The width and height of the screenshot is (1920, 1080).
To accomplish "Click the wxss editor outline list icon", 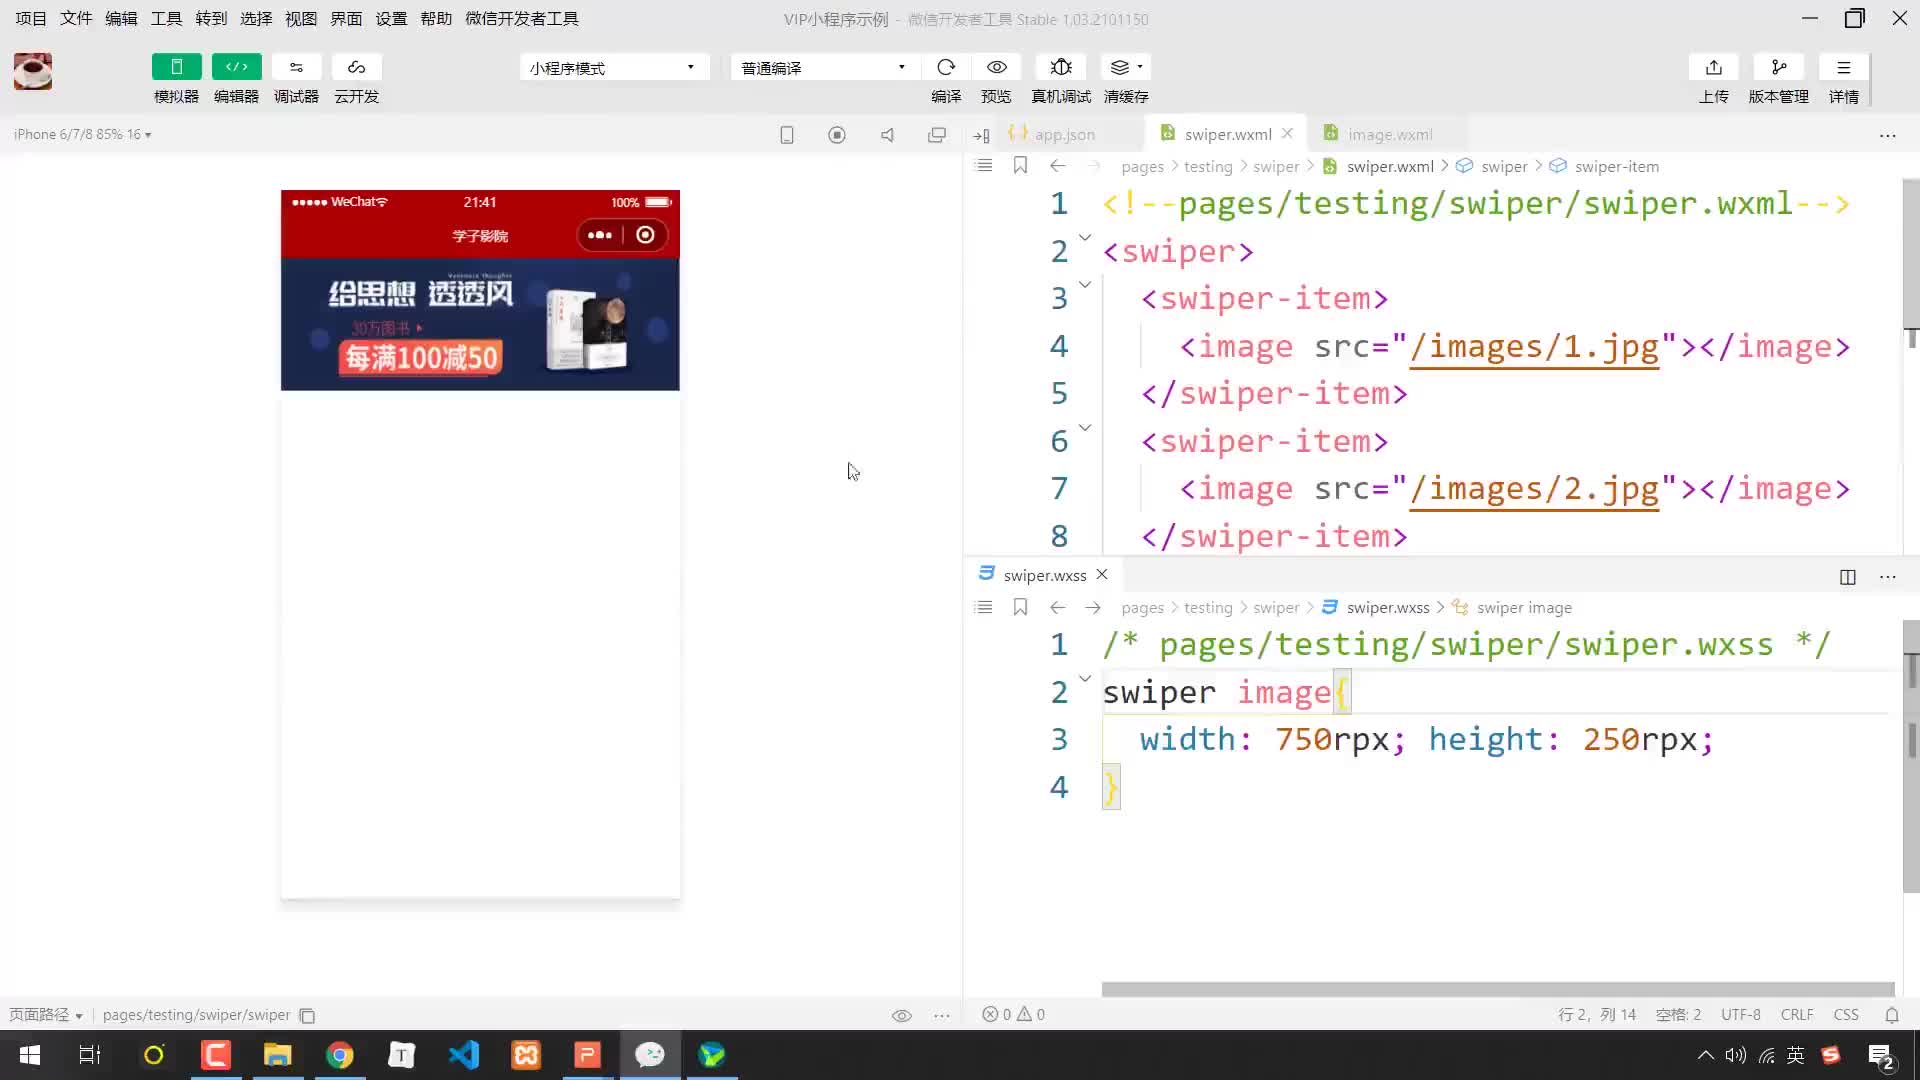I will coord(984,607).
